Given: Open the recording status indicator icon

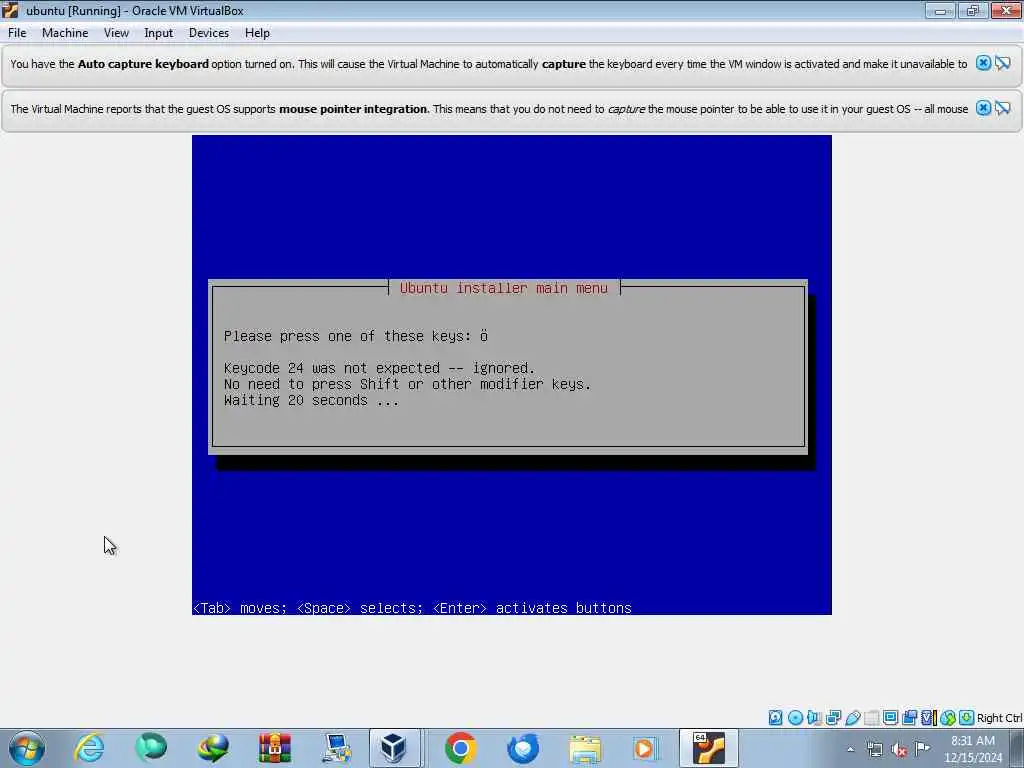Looking at the screenshot, I should 909,718.
